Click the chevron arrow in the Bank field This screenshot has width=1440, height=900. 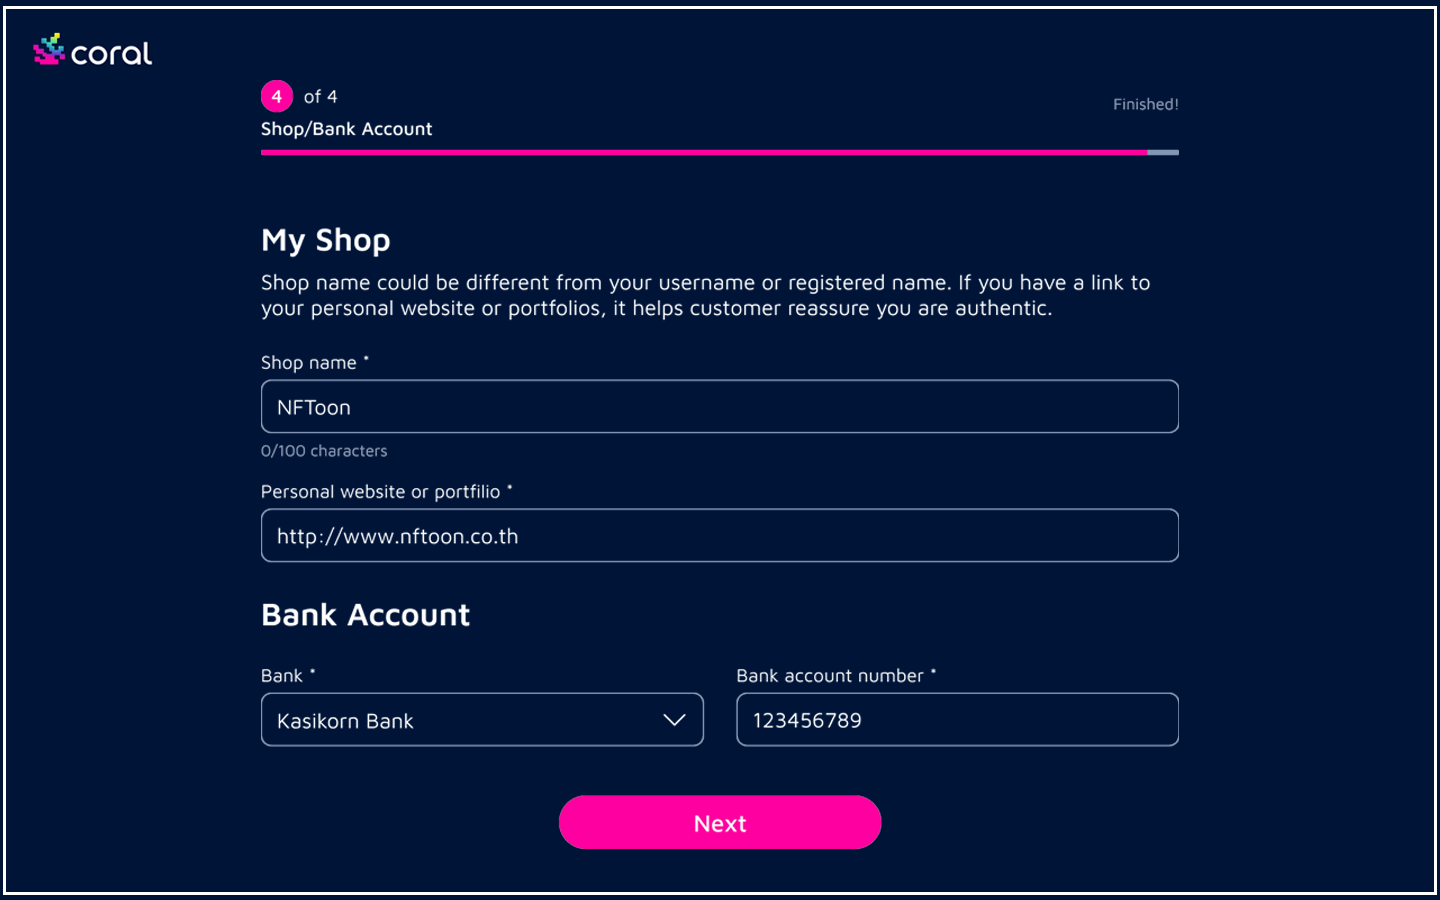(x=674, y=719)
